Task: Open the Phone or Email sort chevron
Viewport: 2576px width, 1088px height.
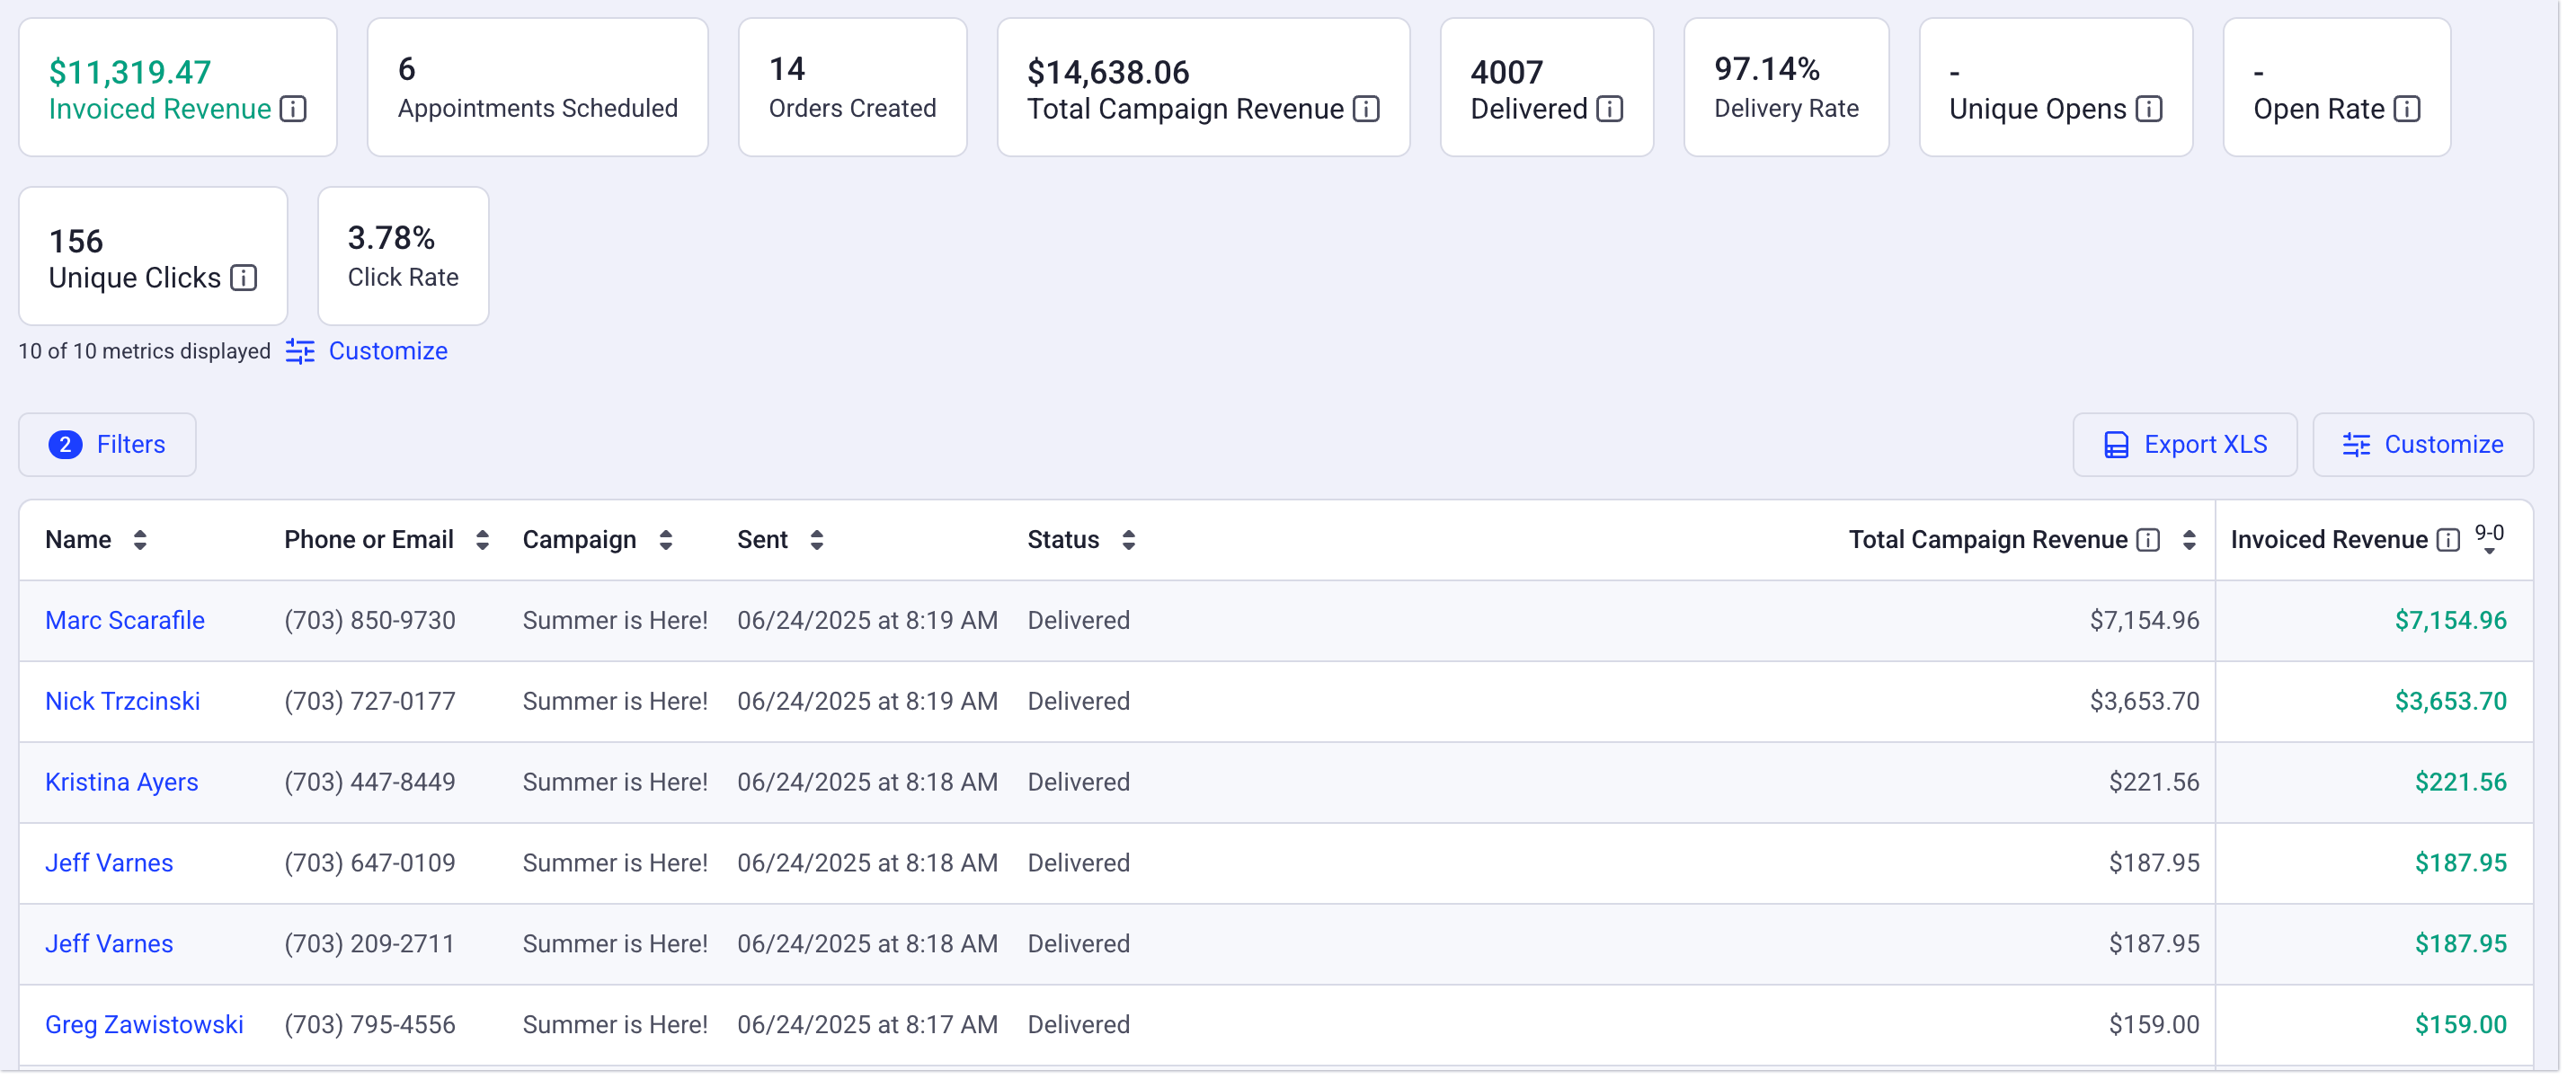Action: click(x=484, y=539)
